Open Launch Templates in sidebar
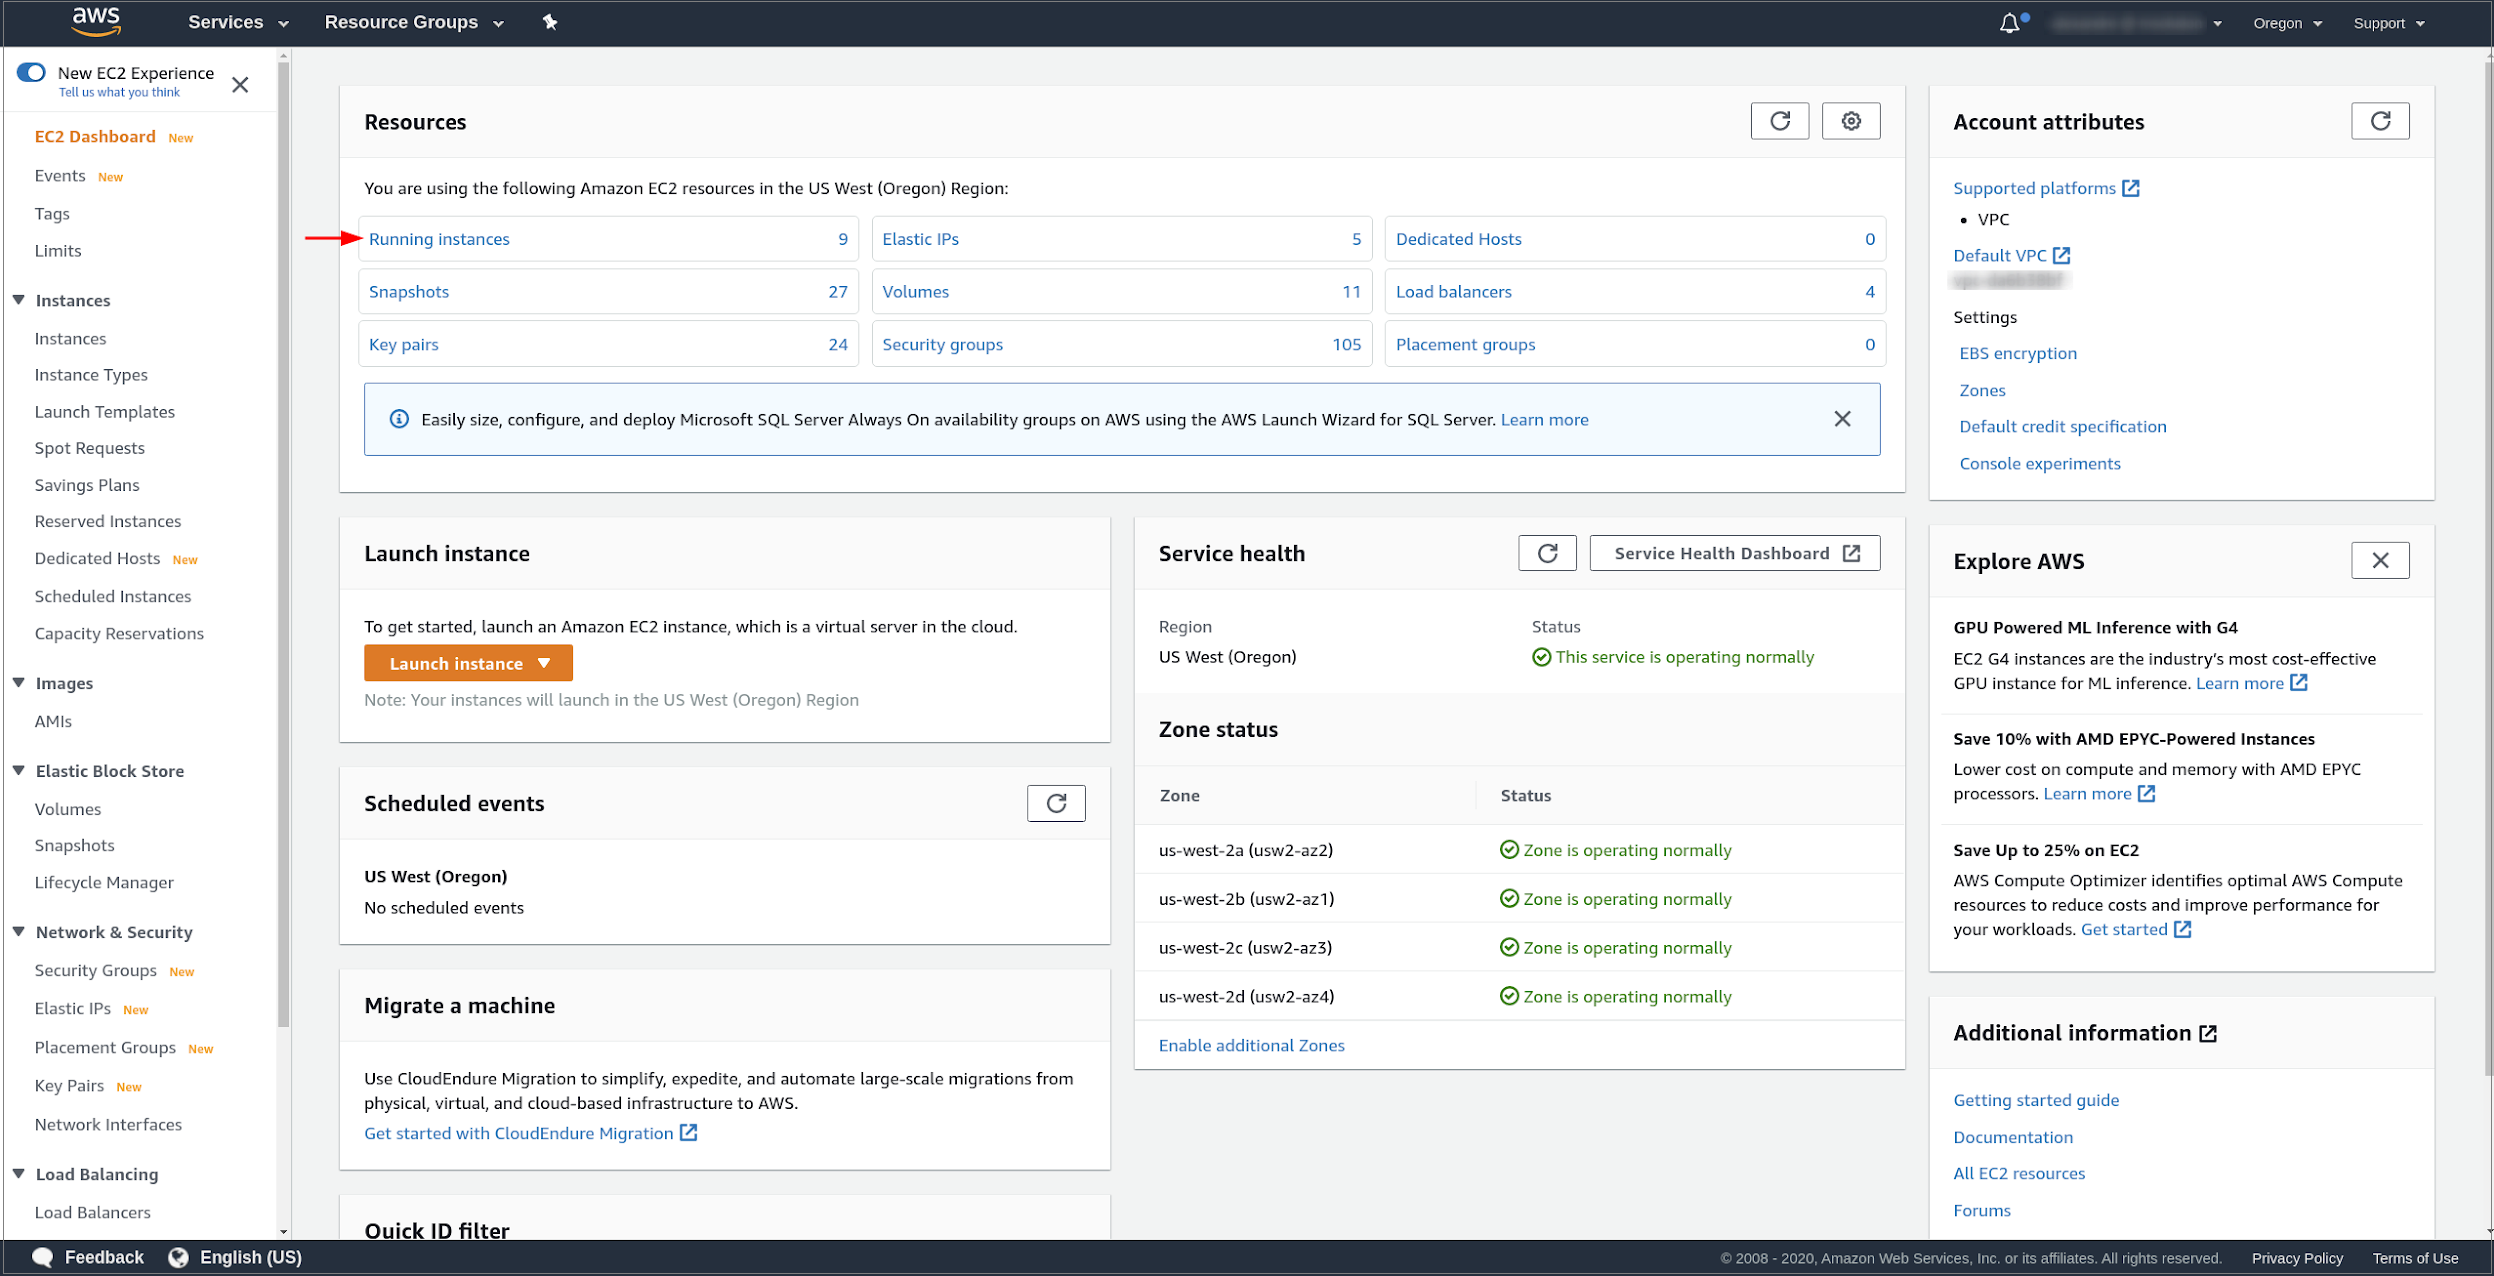Viewport: 2494px width, 1276px height. click(x=104, y=412)
